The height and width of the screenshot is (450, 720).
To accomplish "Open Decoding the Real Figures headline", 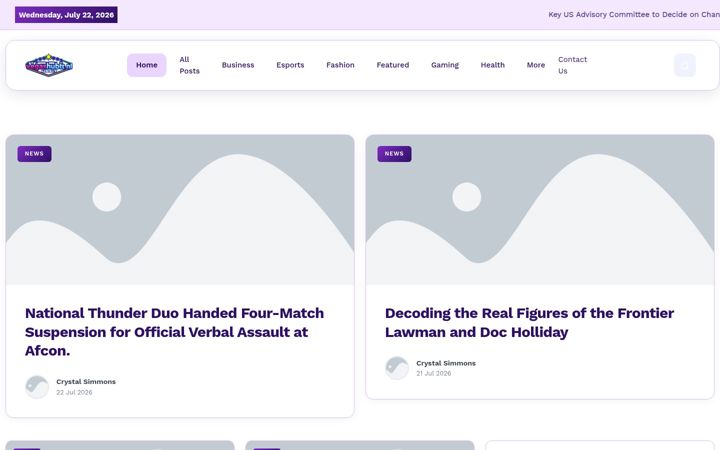I will (529, 323).
